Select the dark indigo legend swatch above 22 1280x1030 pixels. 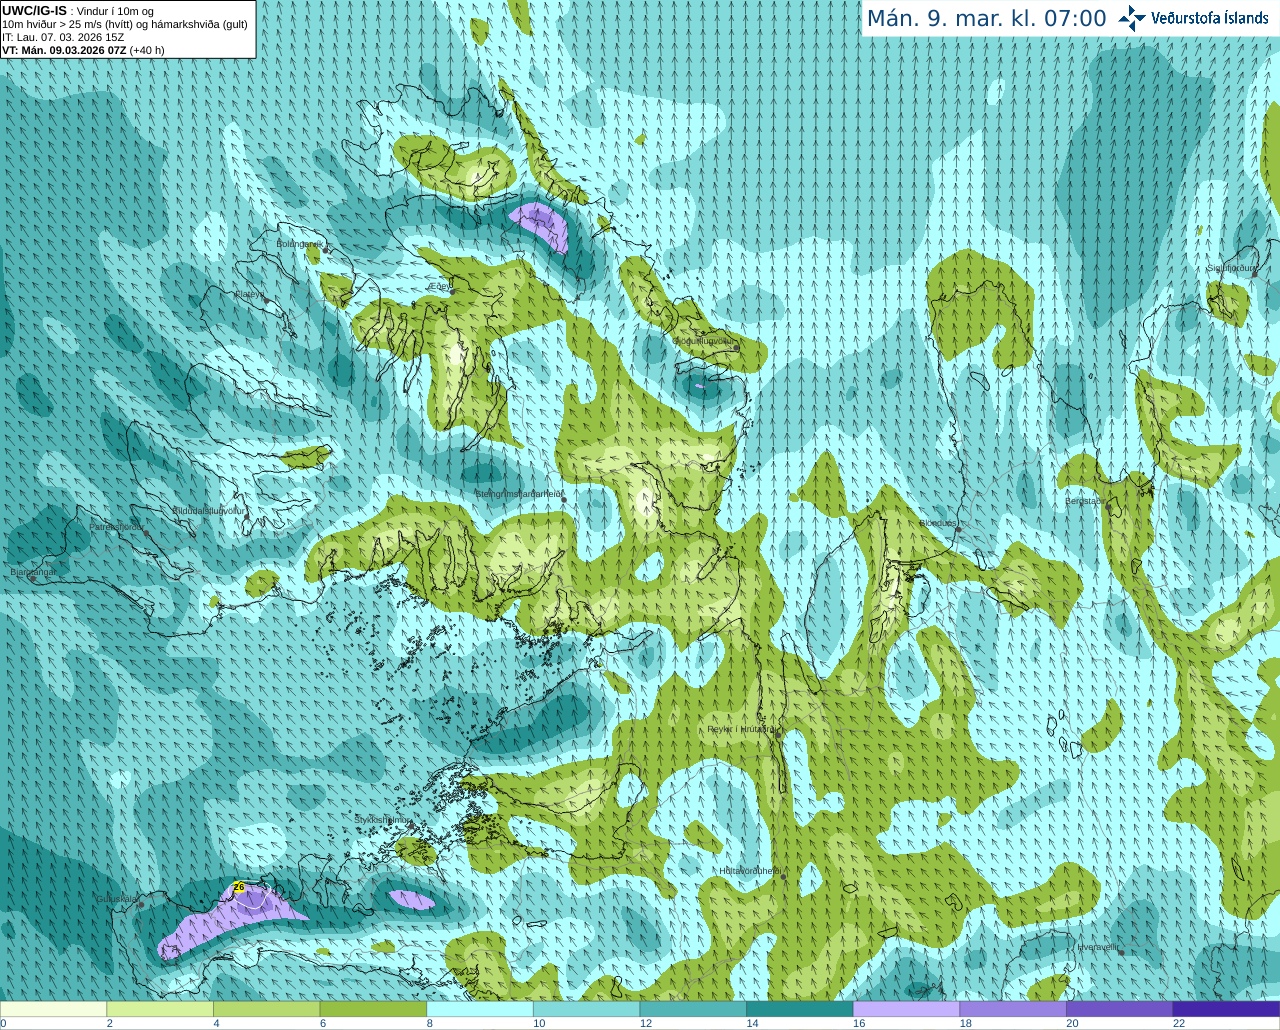(1226, 1009)
